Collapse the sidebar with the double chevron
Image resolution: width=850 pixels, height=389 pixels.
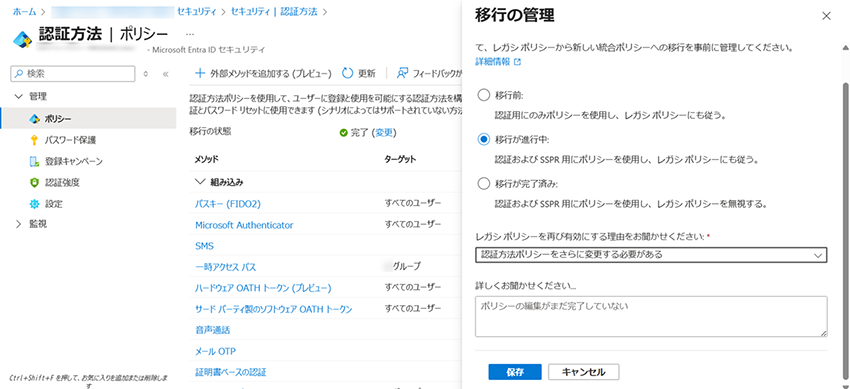166,74
